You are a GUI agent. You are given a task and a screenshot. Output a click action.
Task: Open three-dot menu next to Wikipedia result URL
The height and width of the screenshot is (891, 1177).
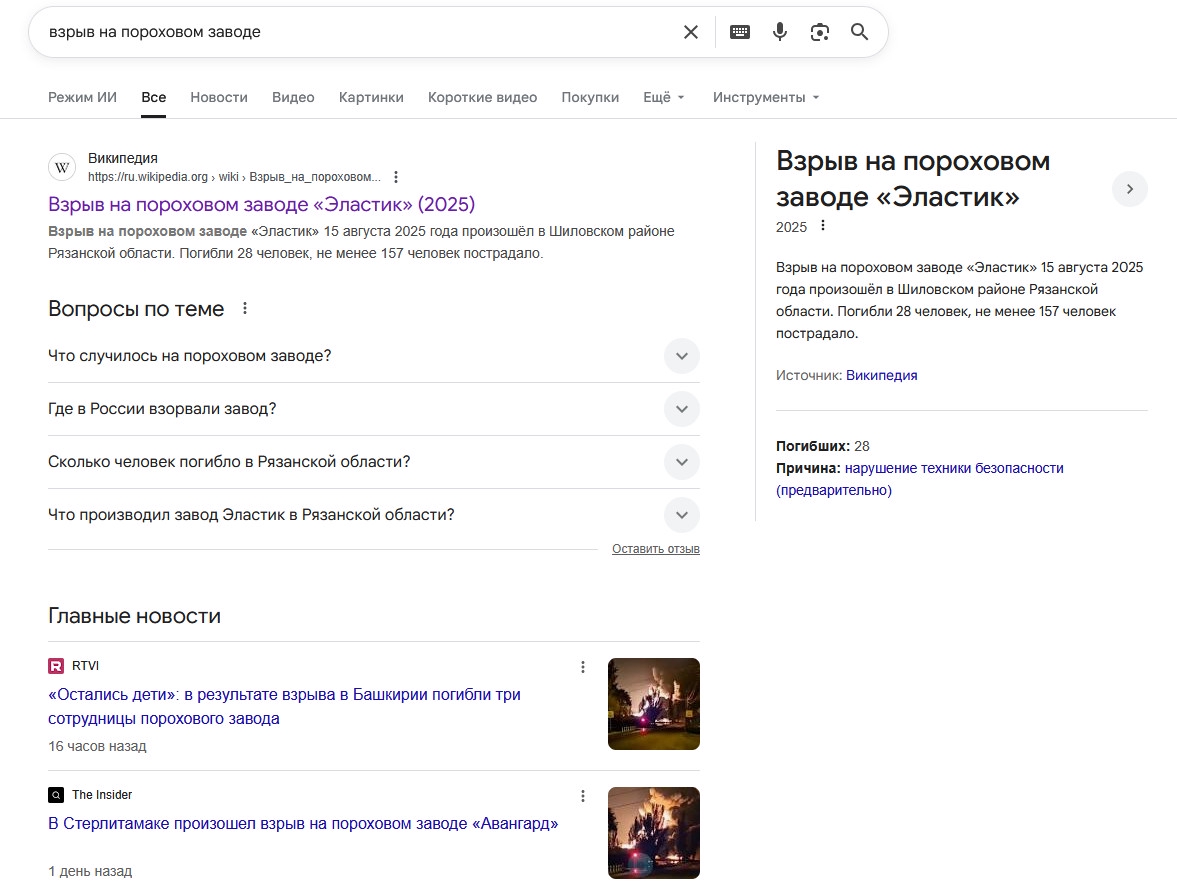point(396,177)
